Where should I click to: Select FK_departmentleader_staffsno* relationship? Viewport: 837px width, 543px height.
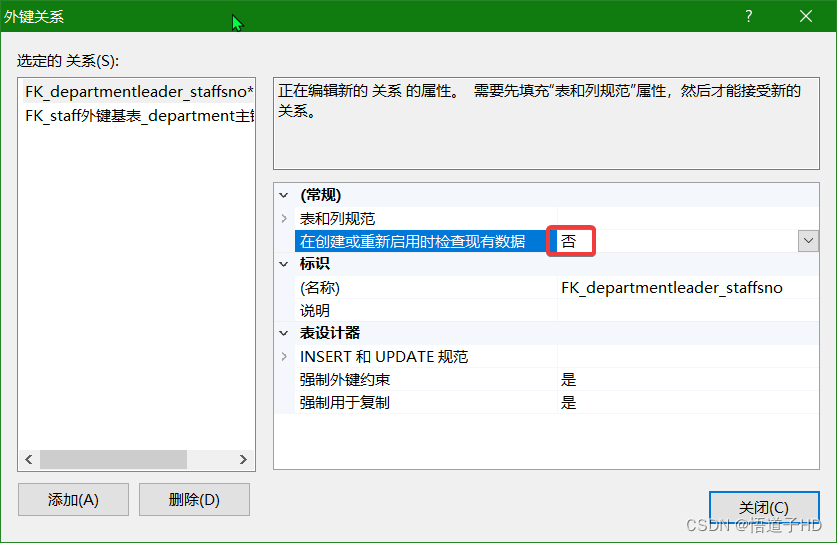point(139,92)
